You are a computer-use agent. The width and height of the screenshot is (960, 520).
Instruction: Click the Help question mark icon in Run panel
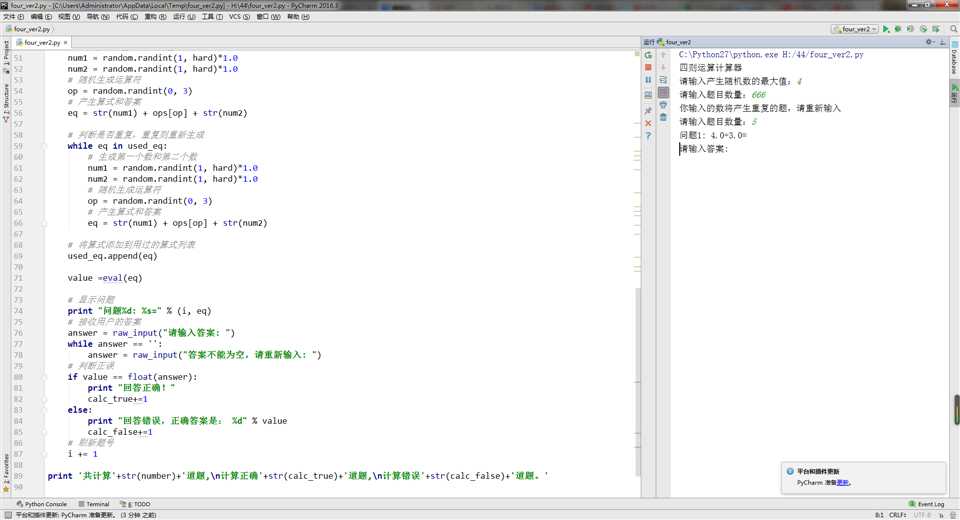pos(648,136)
